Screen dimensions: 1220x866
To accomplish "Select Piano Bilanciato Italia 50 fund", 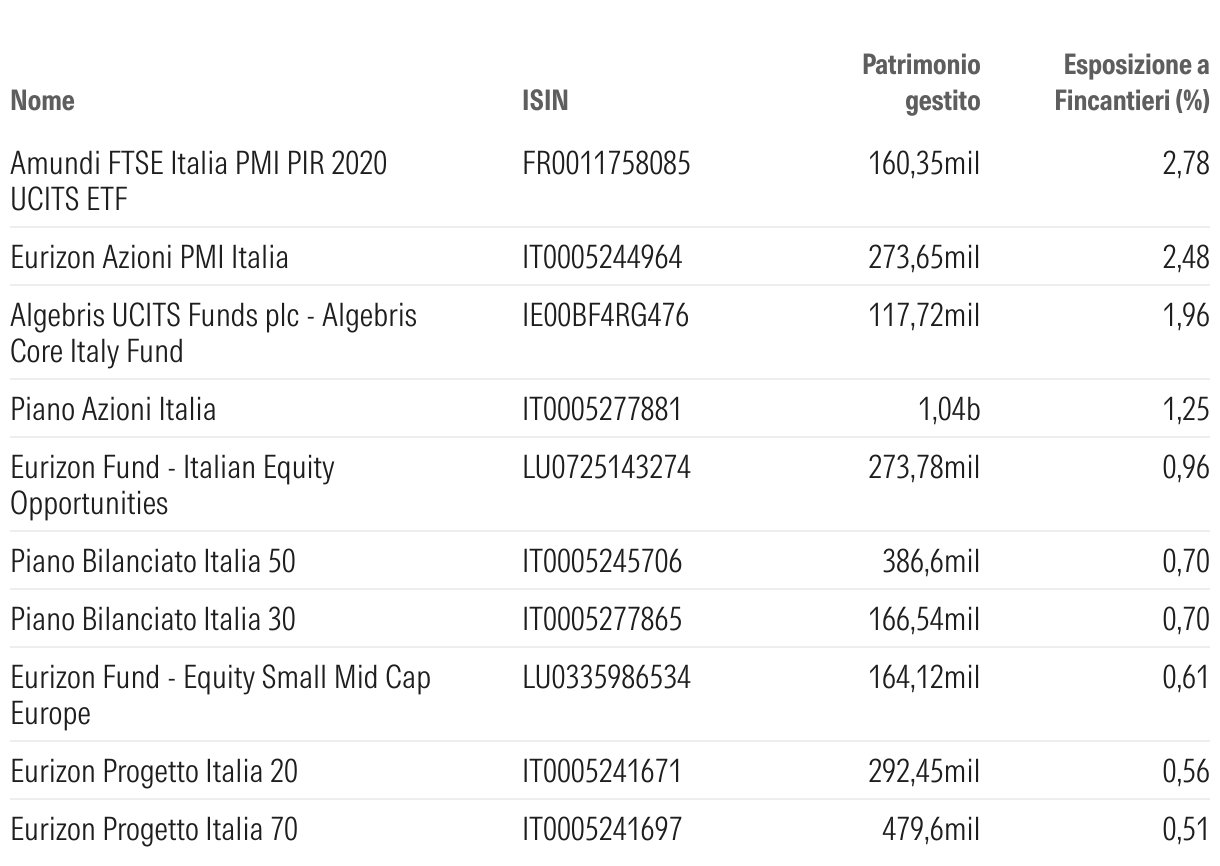I will [153, 562].
